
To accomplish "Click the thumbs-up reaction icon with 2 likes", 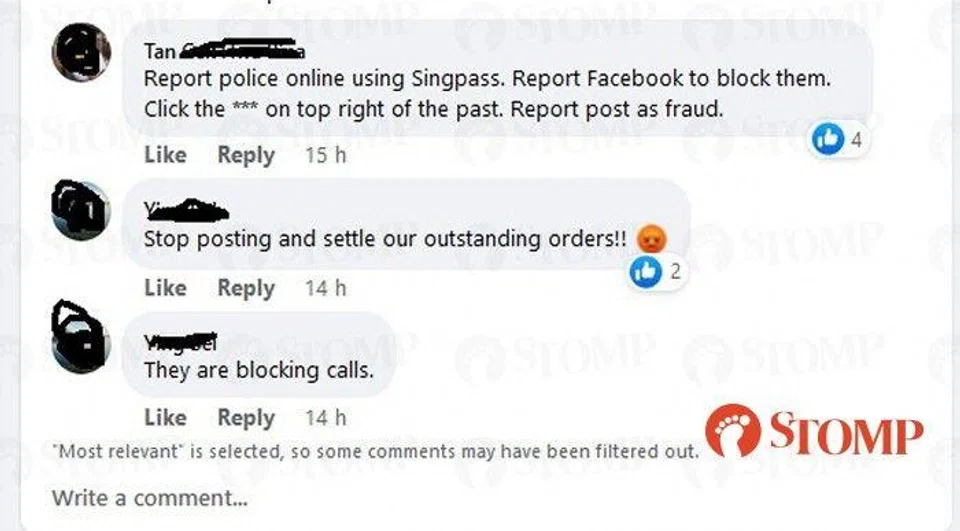I will tap(646, 271).
